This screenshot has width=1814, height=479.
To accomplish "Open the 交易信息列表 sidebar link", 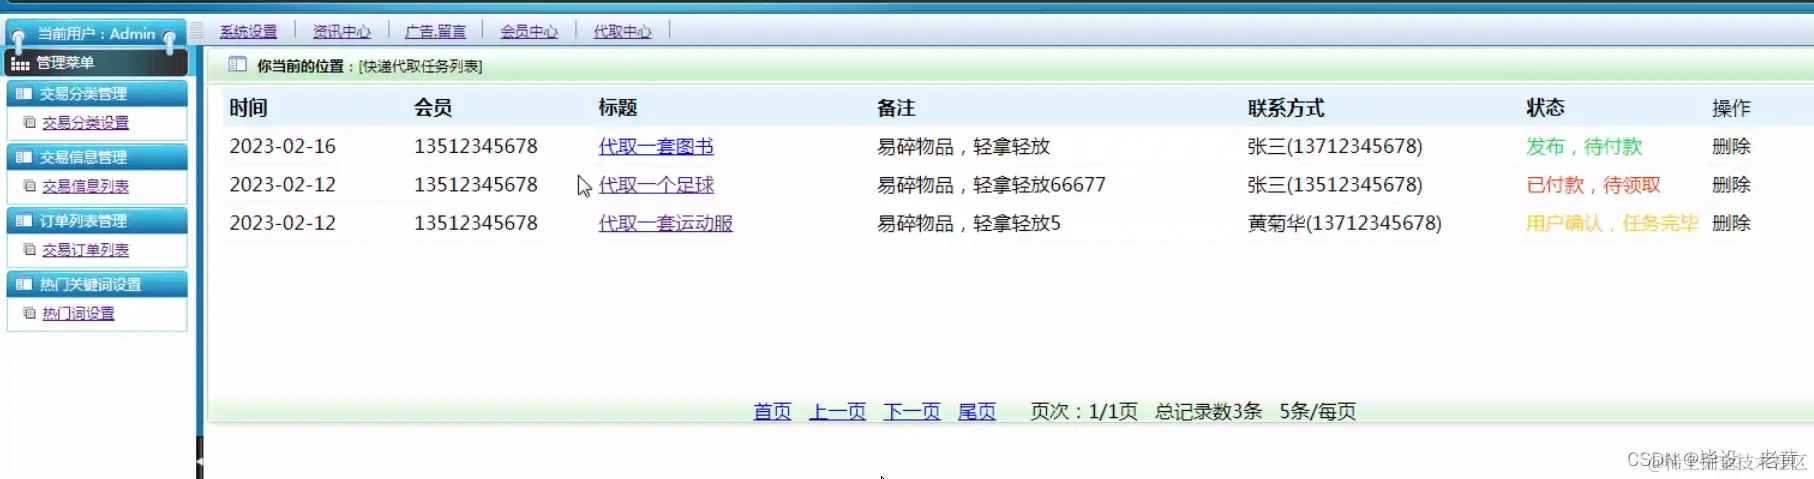I will point(85,186).
